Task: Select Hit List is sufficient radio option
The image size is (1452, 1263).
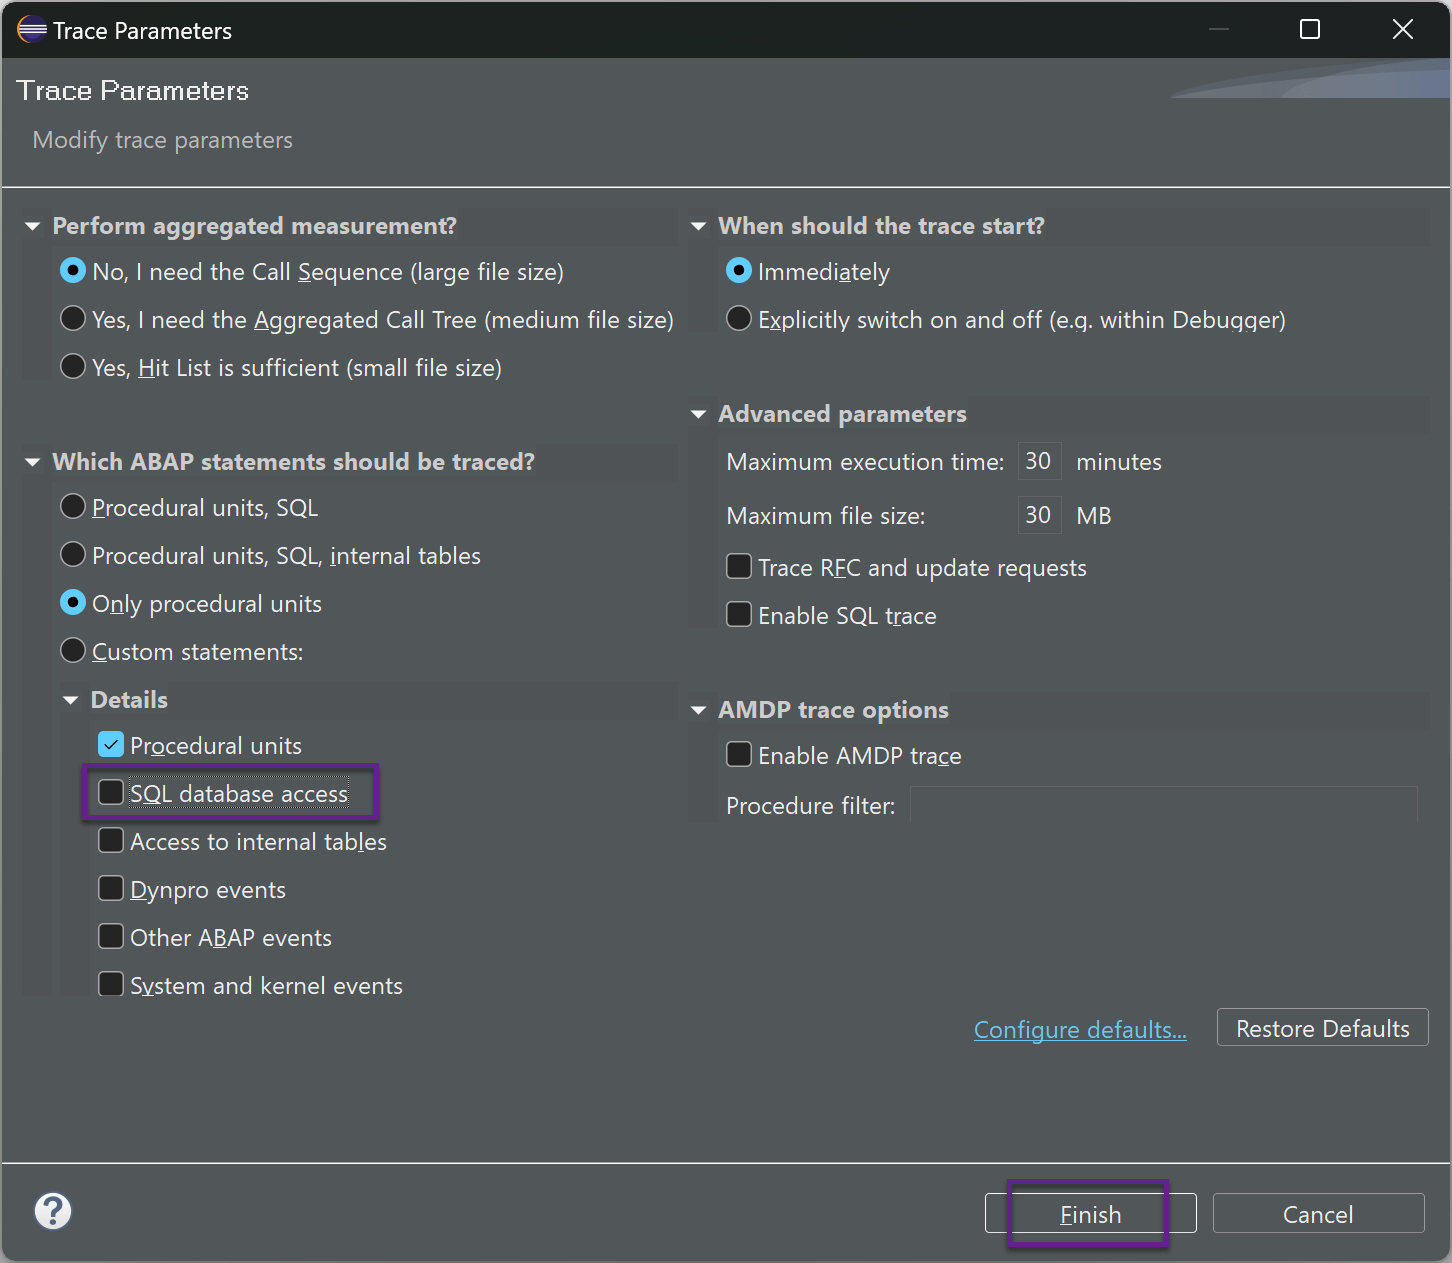Action: coord(73,367)
